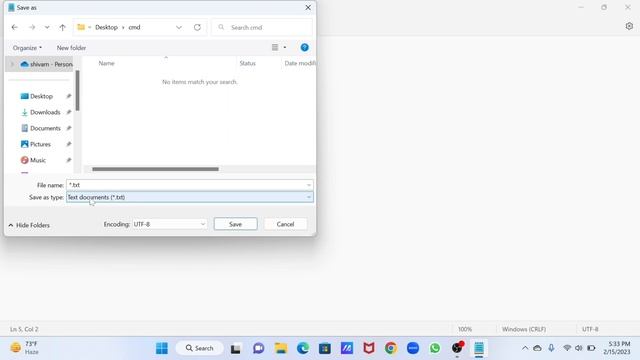Image resolution: width=640 pixels, height=360 pixels.
Task: Open the blue Help icon
Action: tap(304, 47)
